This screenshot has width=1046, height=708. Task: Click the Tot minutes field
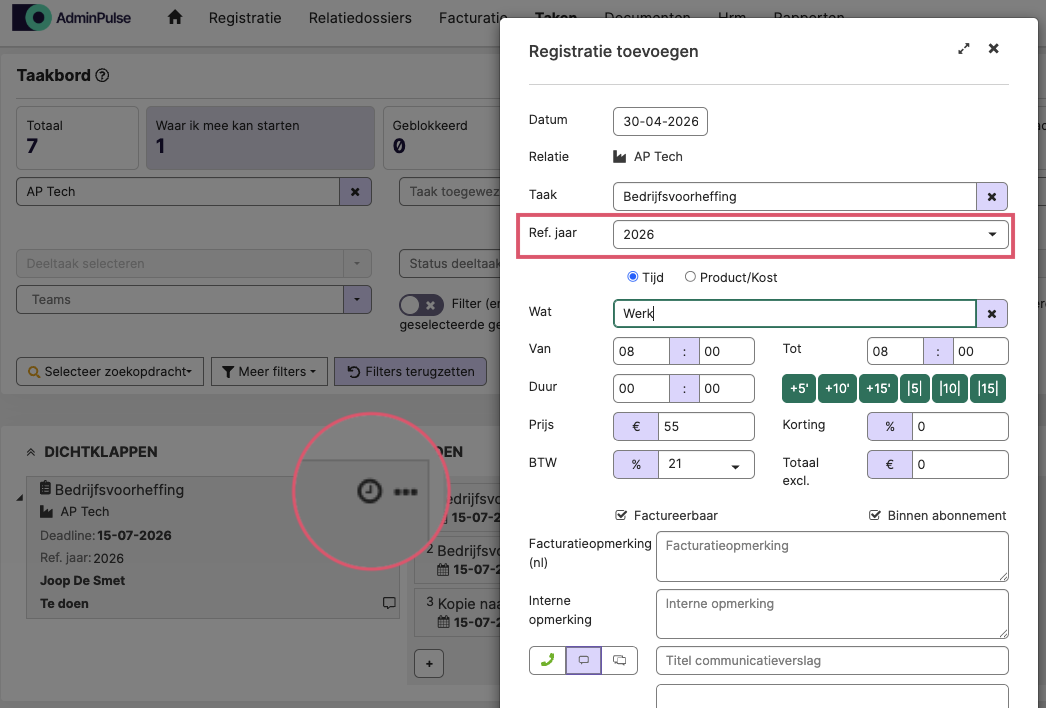pyautogui.click(x=981, y=351)
